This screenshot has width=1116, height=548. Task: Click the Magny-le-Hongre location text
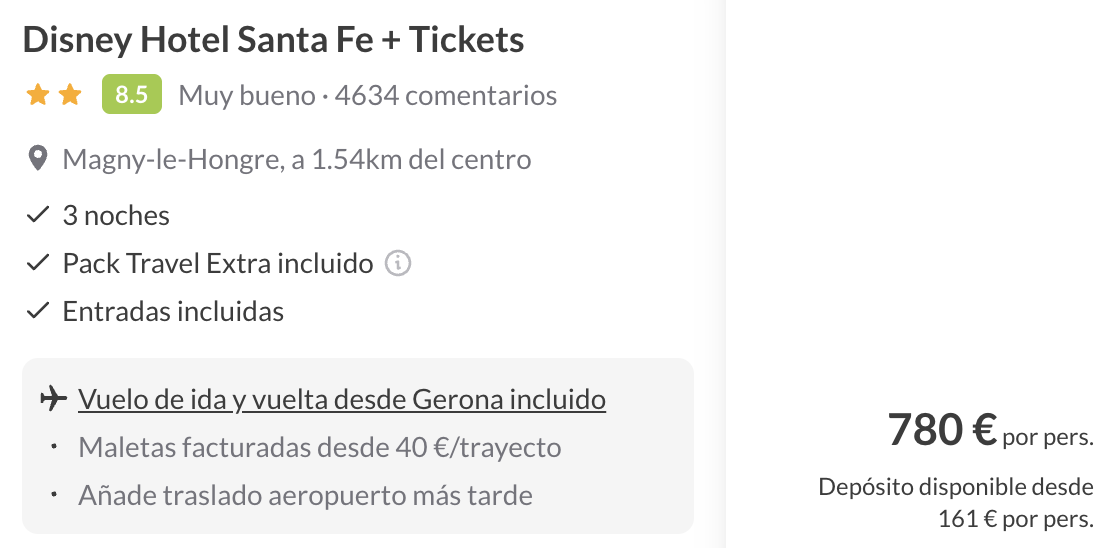[x=297, y=159]
